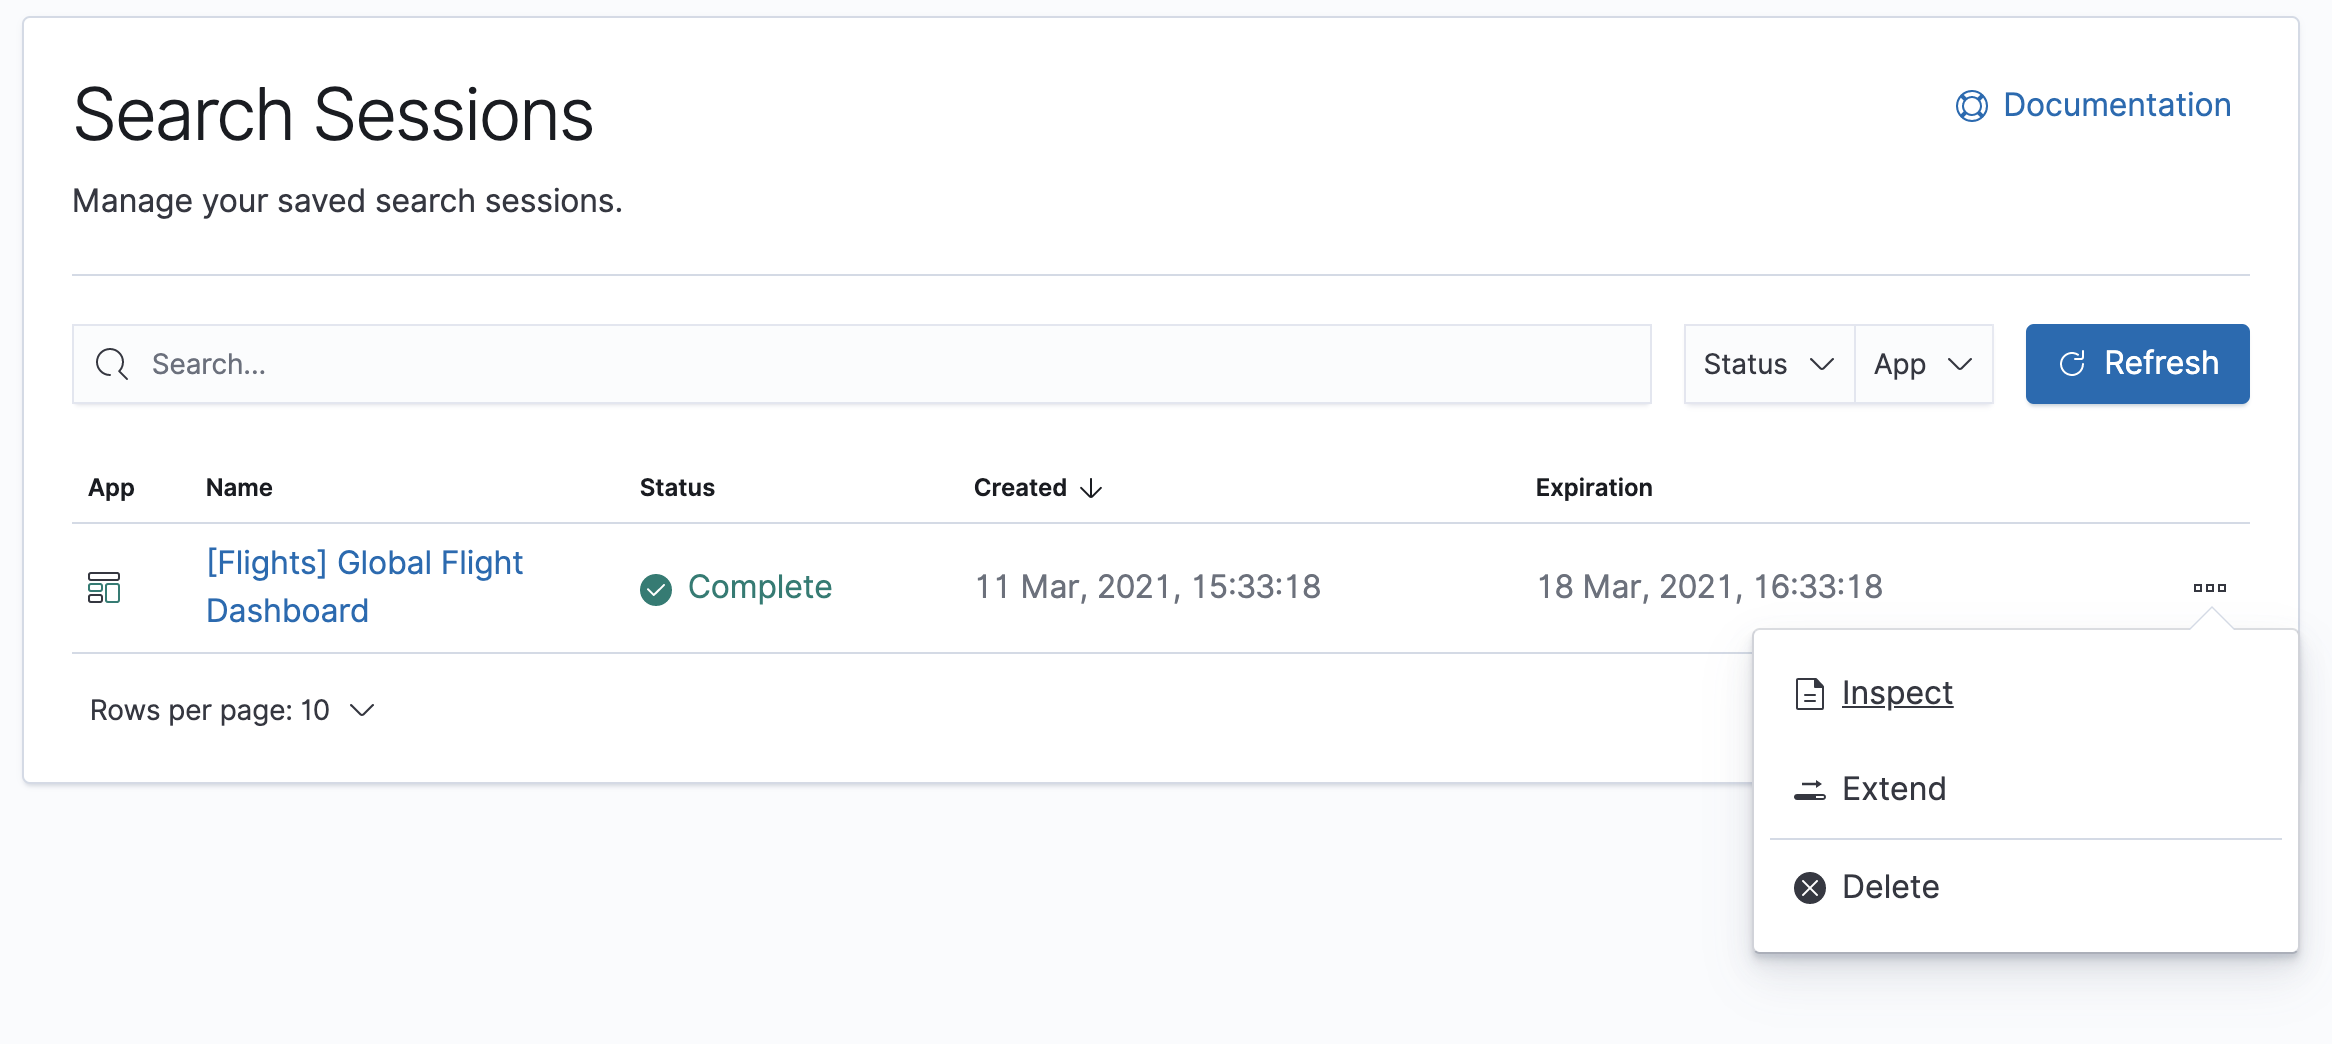Viewport: 2332px width, 1044px height.
Task: Click the refresh arrow icon inside Refresh button
Action: (2072, 364)
